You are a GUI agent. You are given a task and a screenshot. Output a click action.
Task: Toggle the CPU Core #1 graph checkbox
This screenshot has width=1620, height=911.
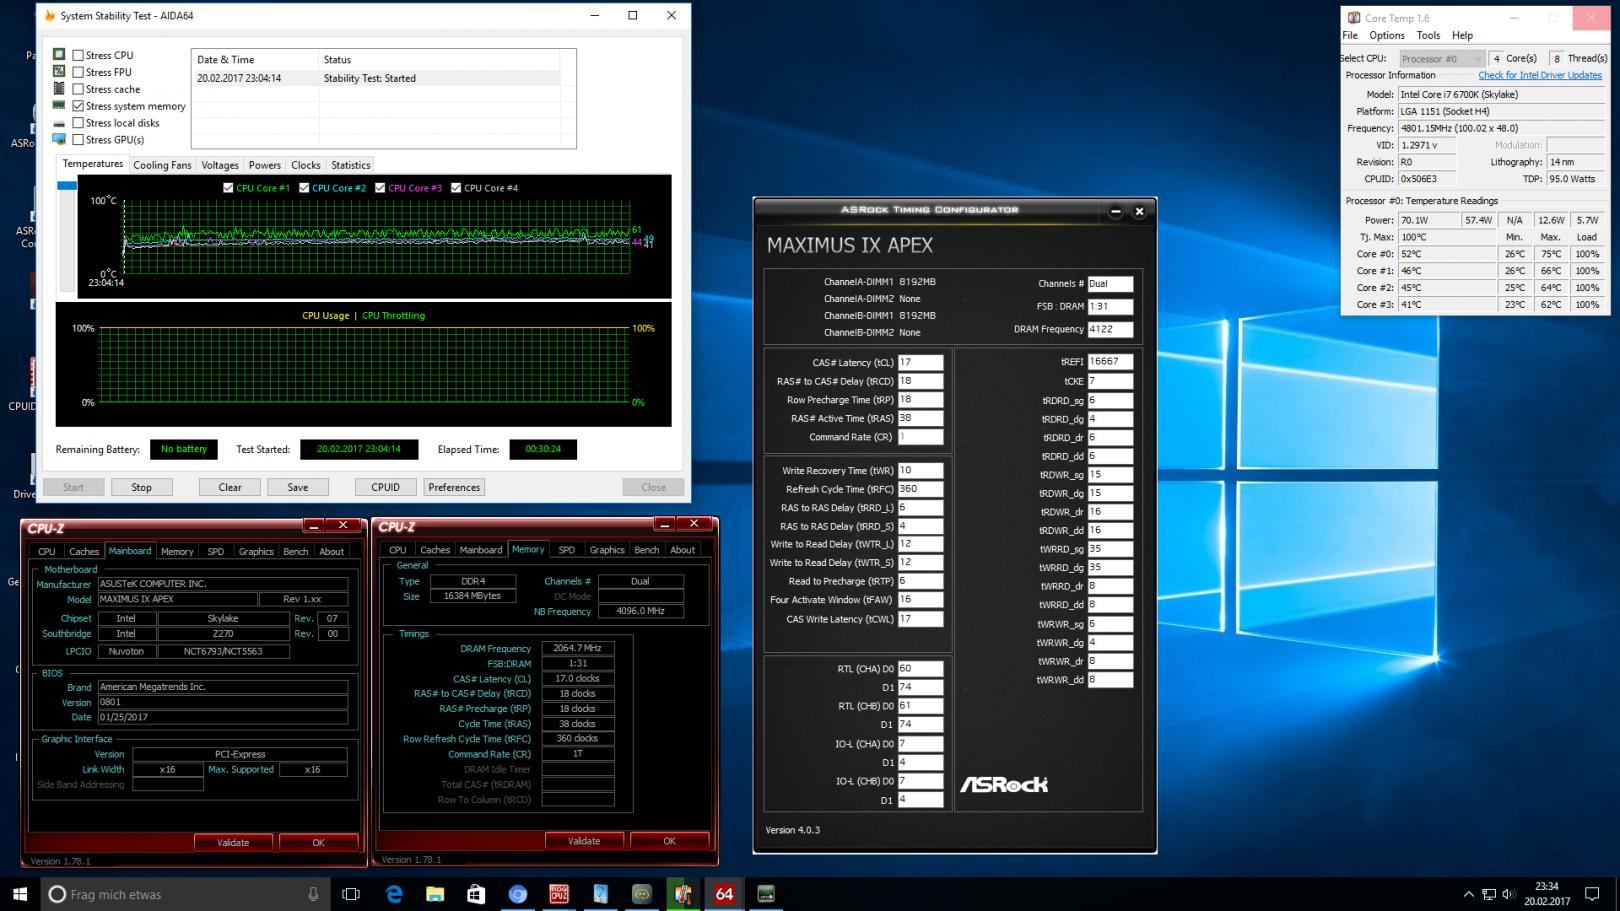228,188
